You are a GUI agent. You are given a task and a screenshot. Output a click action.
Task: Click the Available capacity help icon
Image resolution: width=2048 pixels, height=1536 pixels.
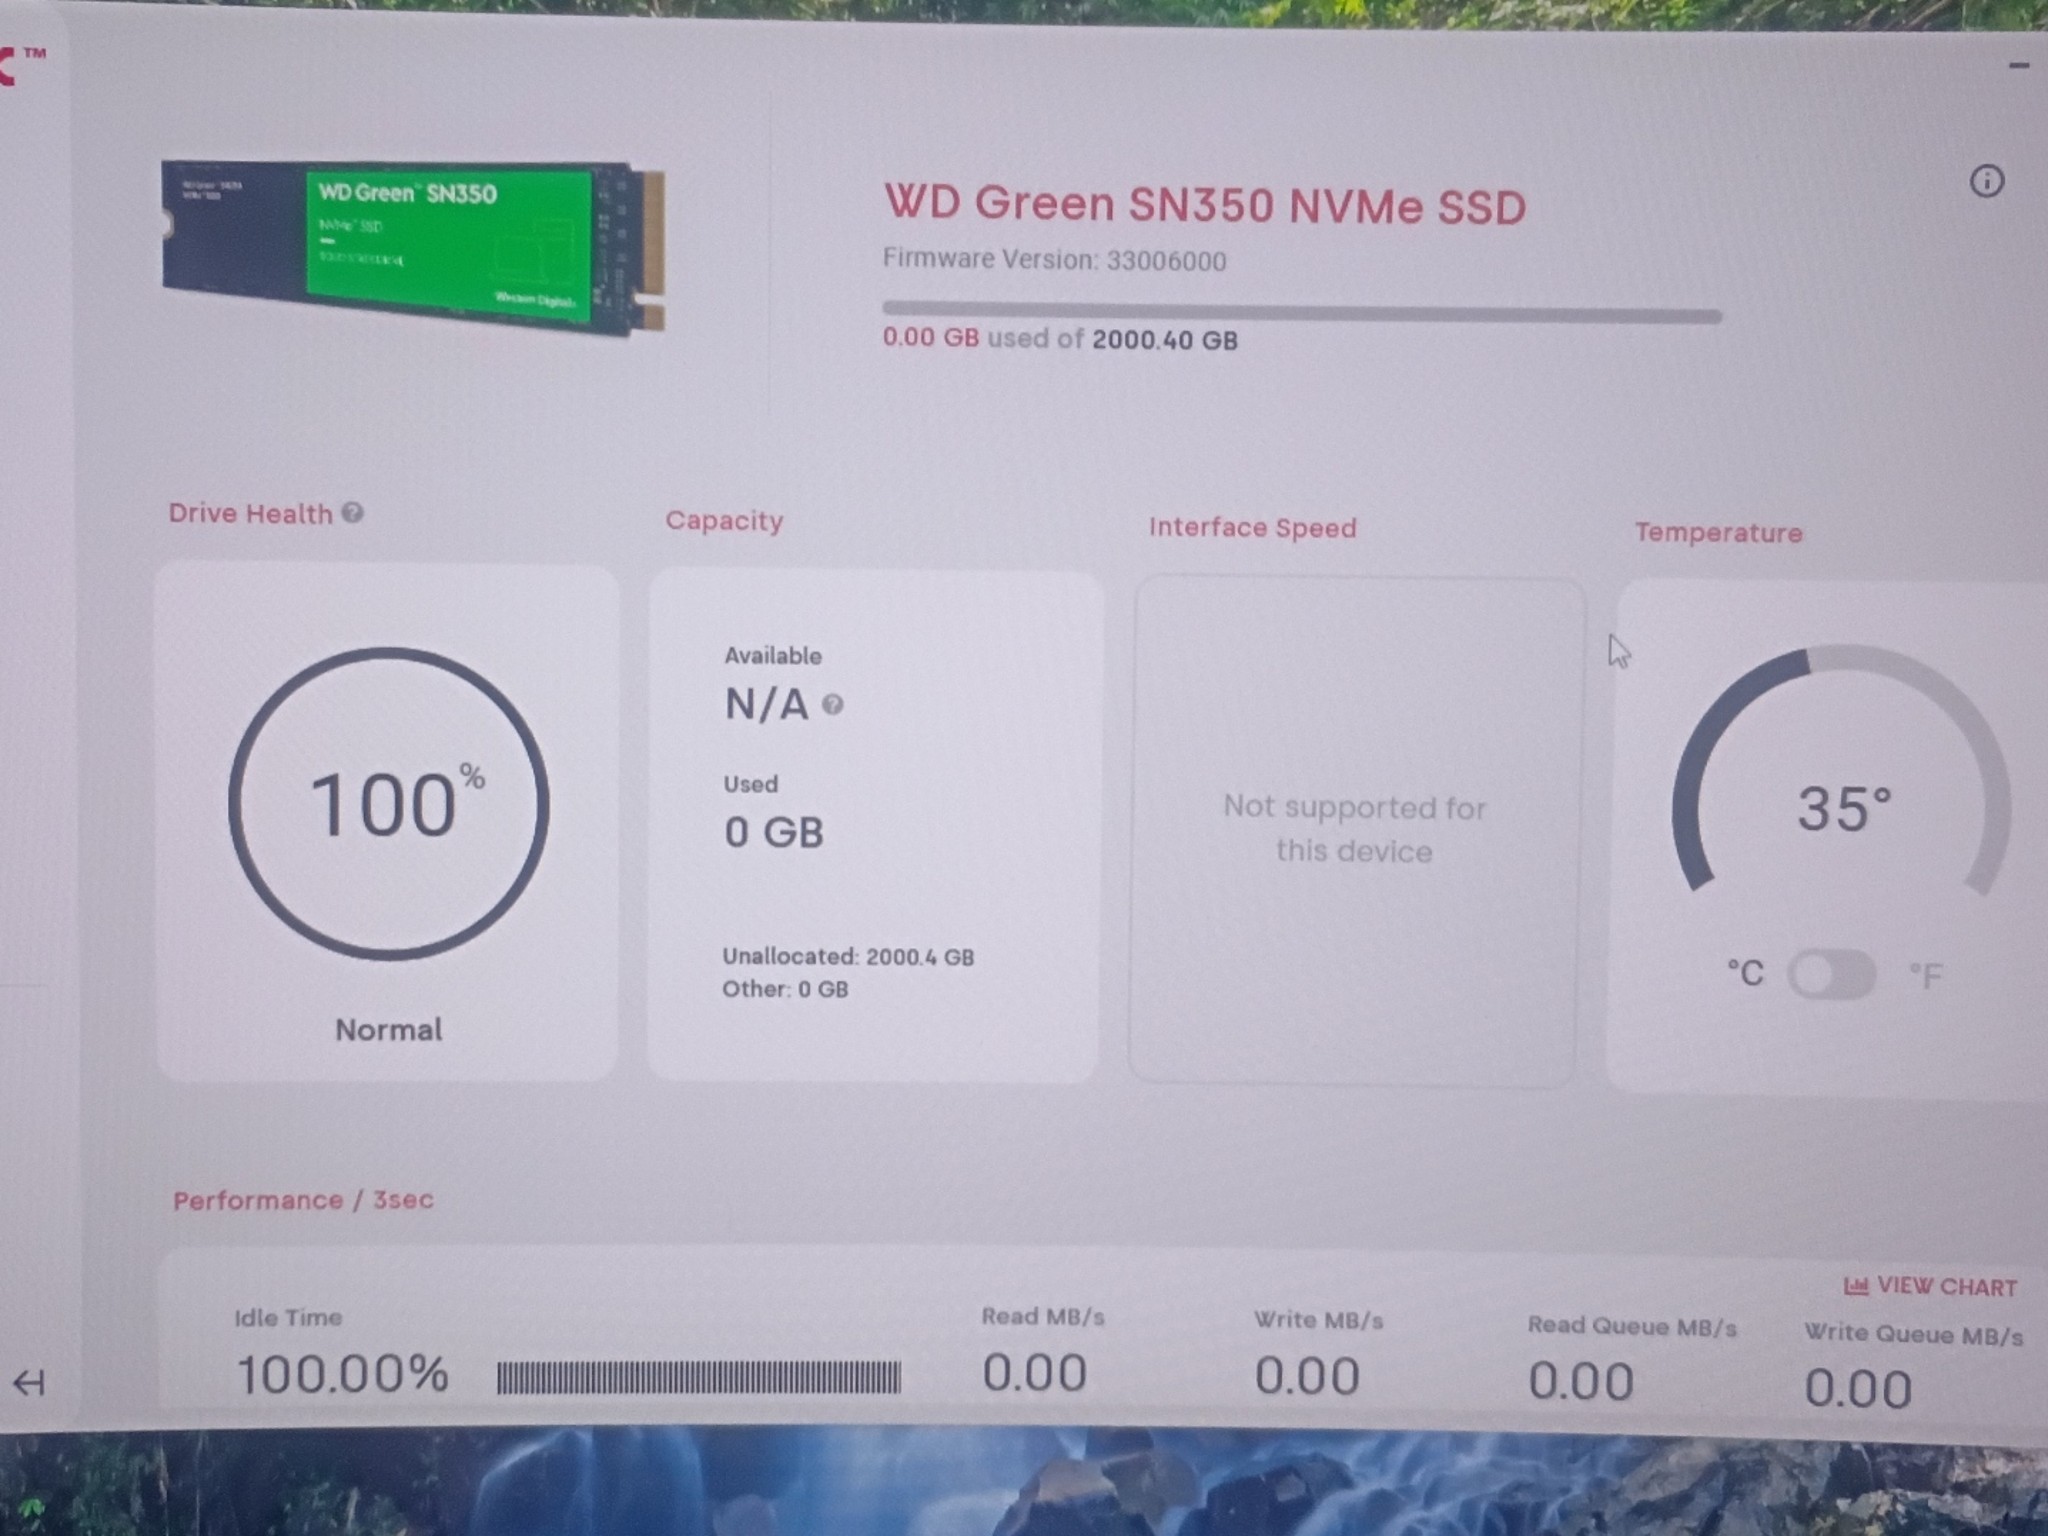click(x=832, y=705)
